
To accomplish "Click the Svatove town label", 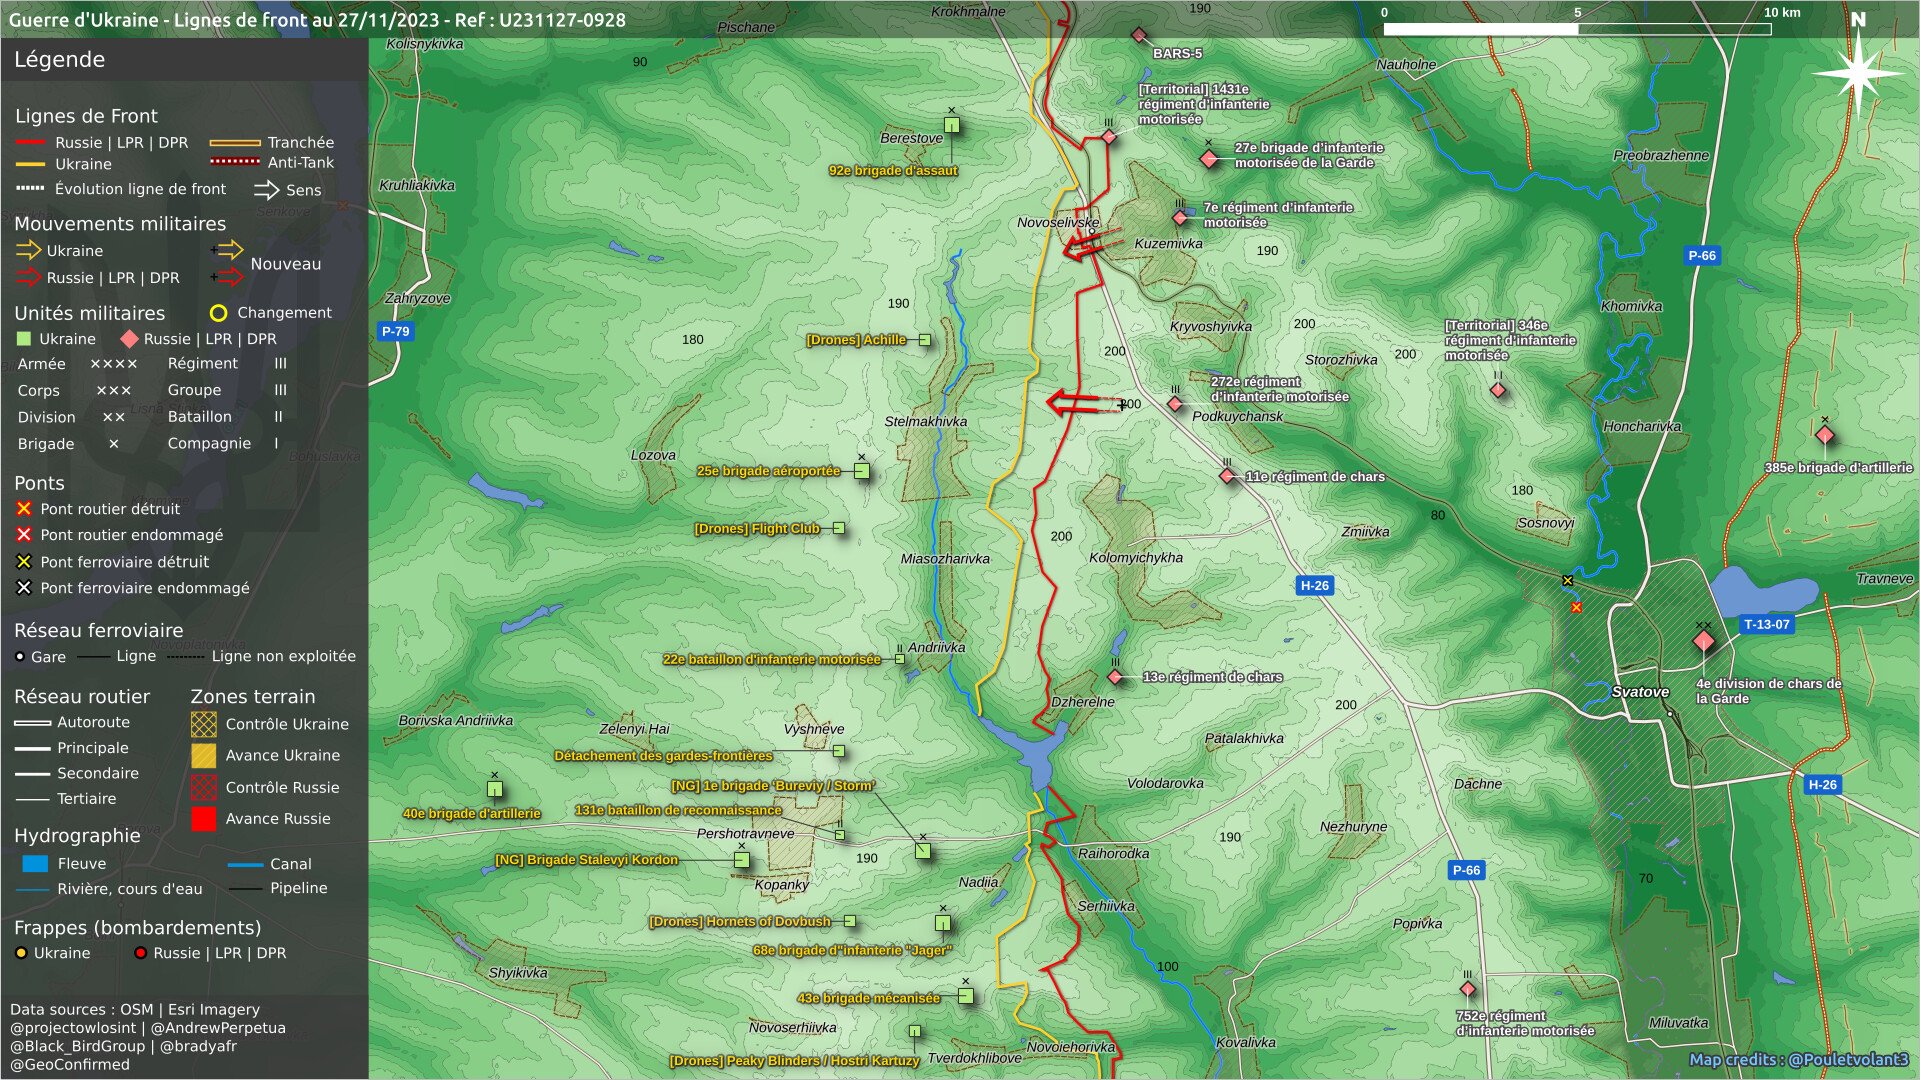I will pos(1640,692).
